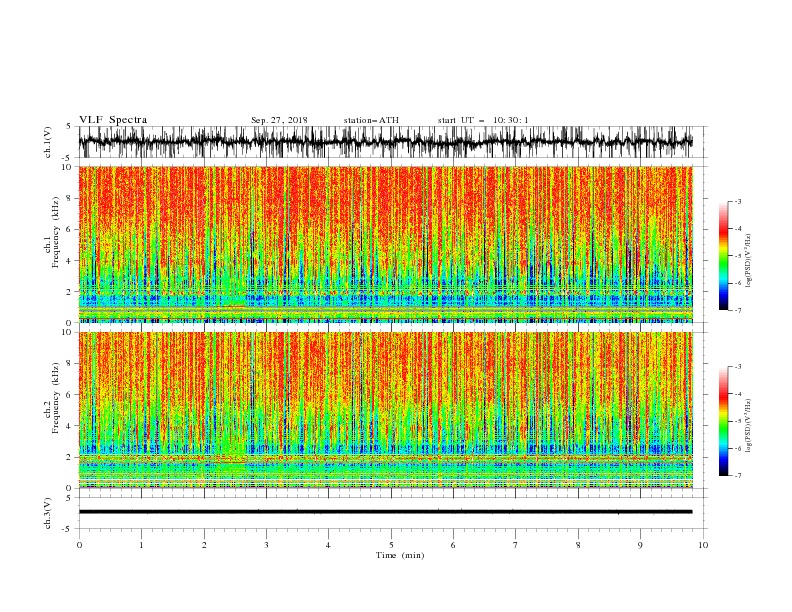Click the 'Time (min)' axis label
Image resolution: width=792 pixels, height=612 pixels.
coord(400,555)
